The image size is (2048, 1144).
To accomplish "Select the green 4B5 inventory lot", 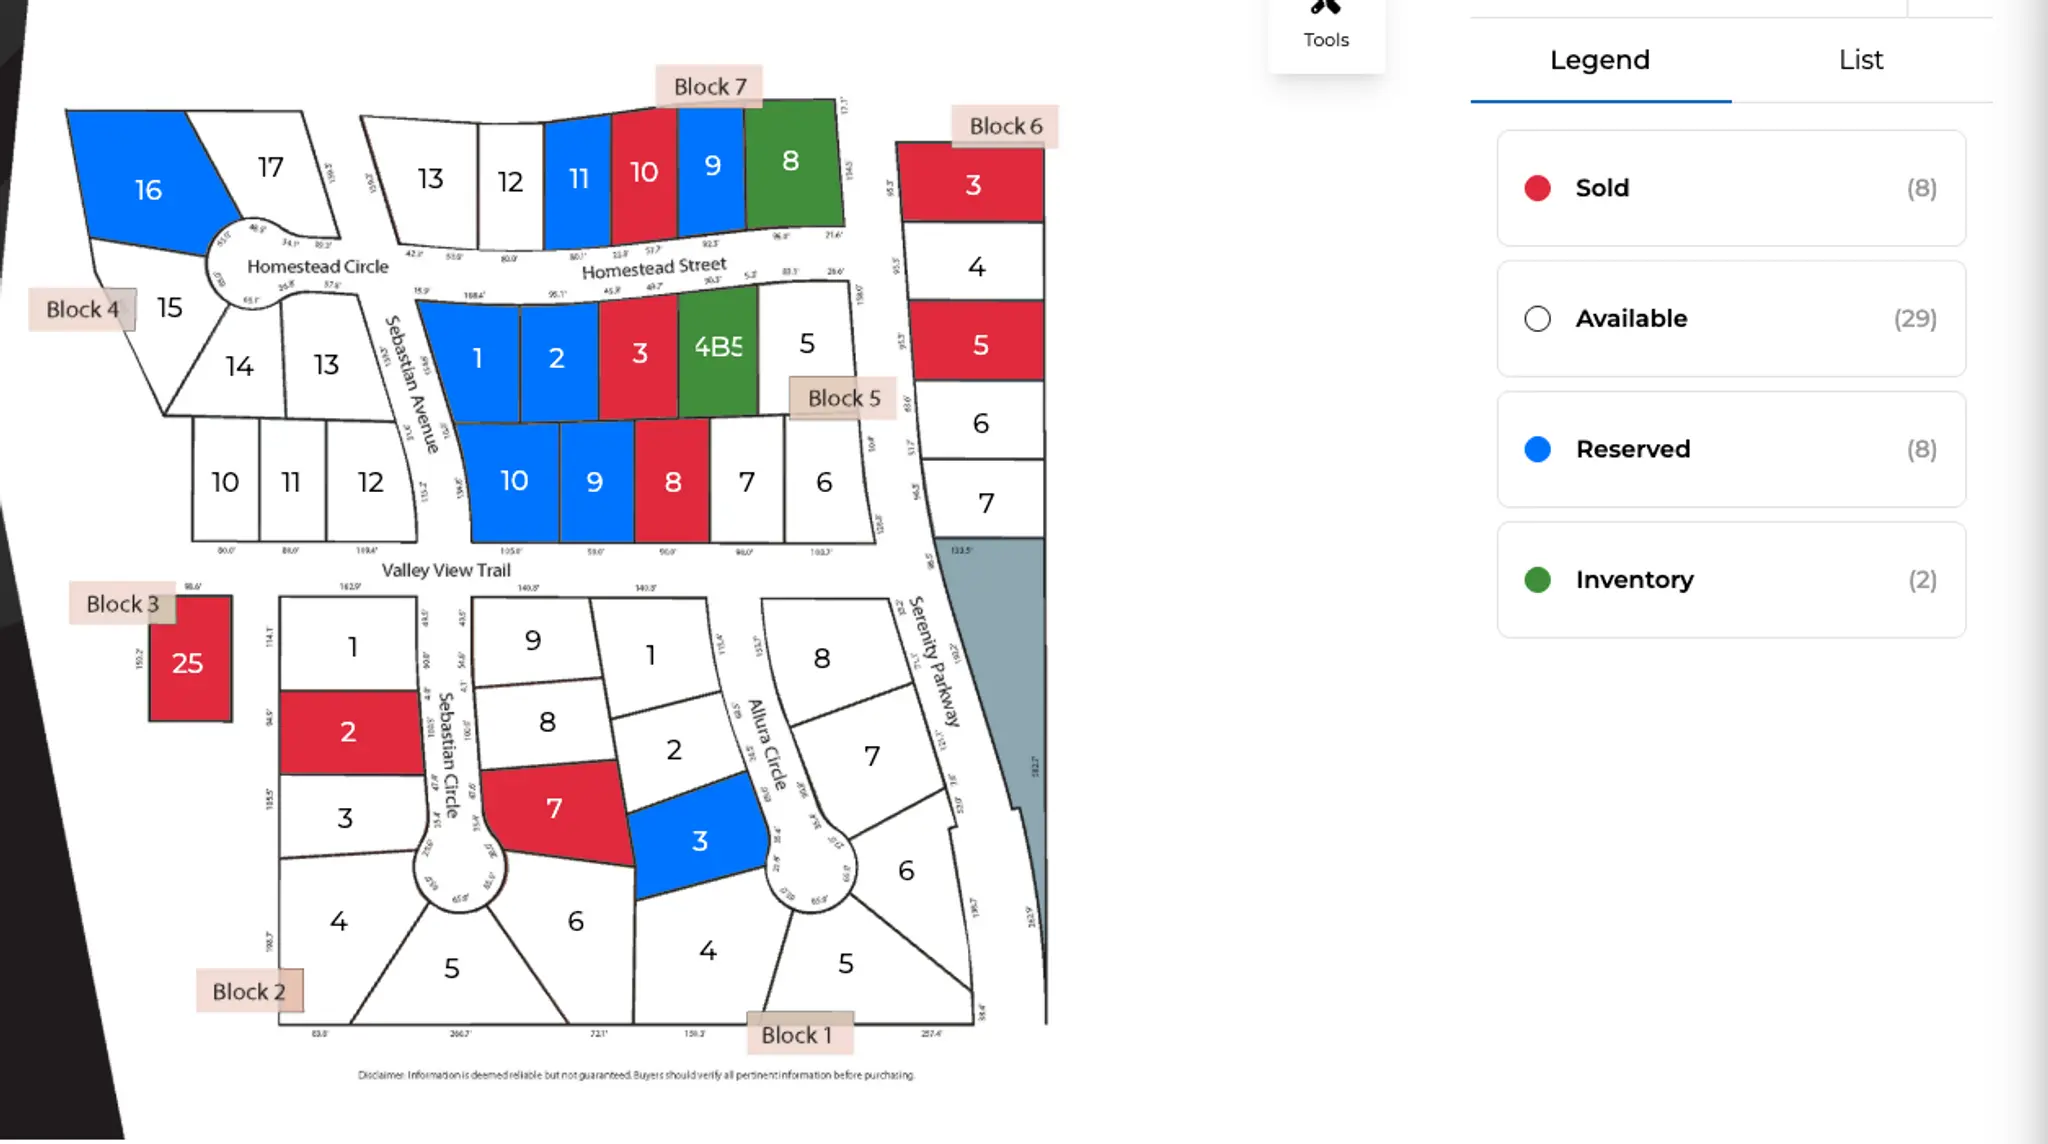I will 718,348.
